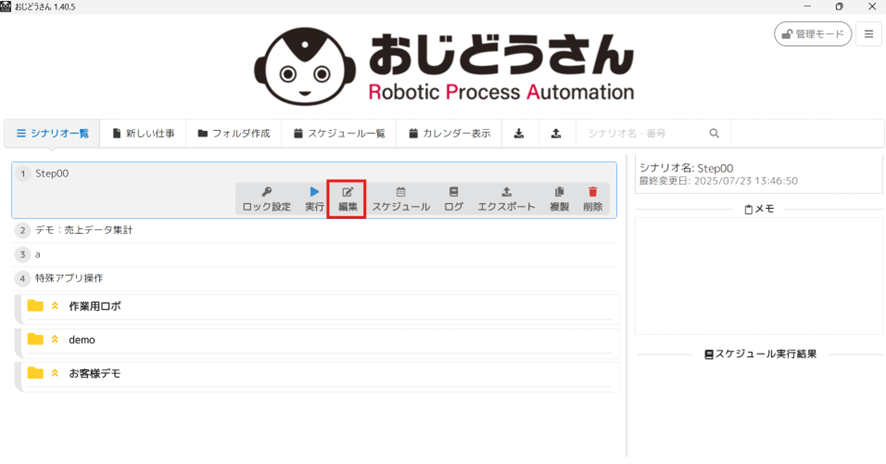
Task: Open lock settings for Step00
Action: pos(266,199)
